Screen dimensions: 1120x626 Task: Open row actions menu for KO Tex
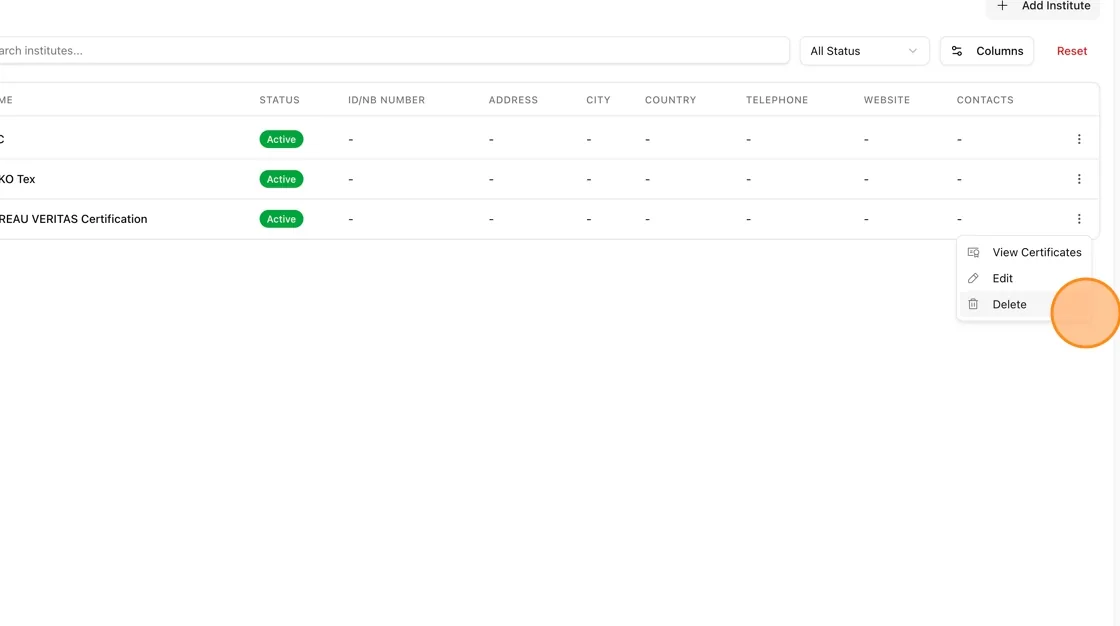coord(1079,179)
